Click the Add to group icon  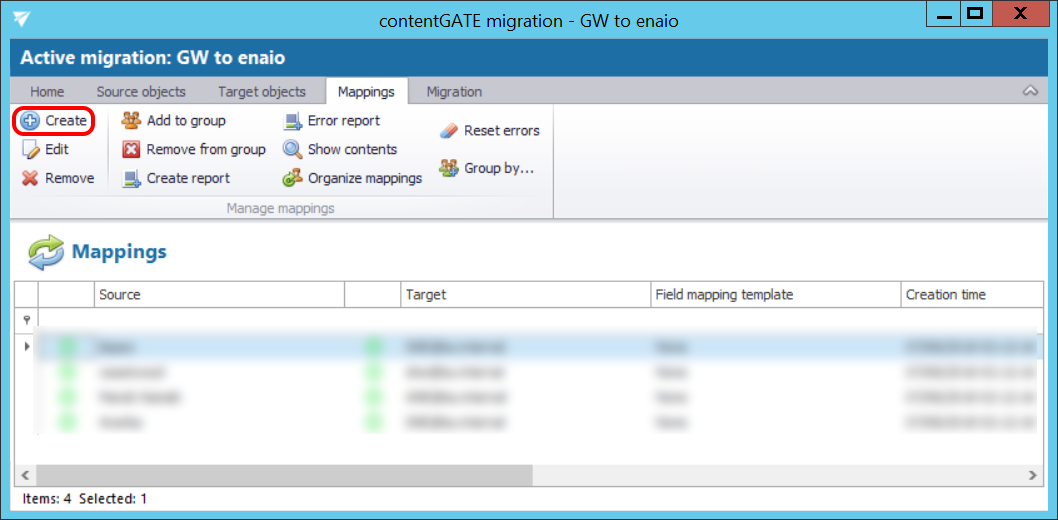click(x=131, y=121)
